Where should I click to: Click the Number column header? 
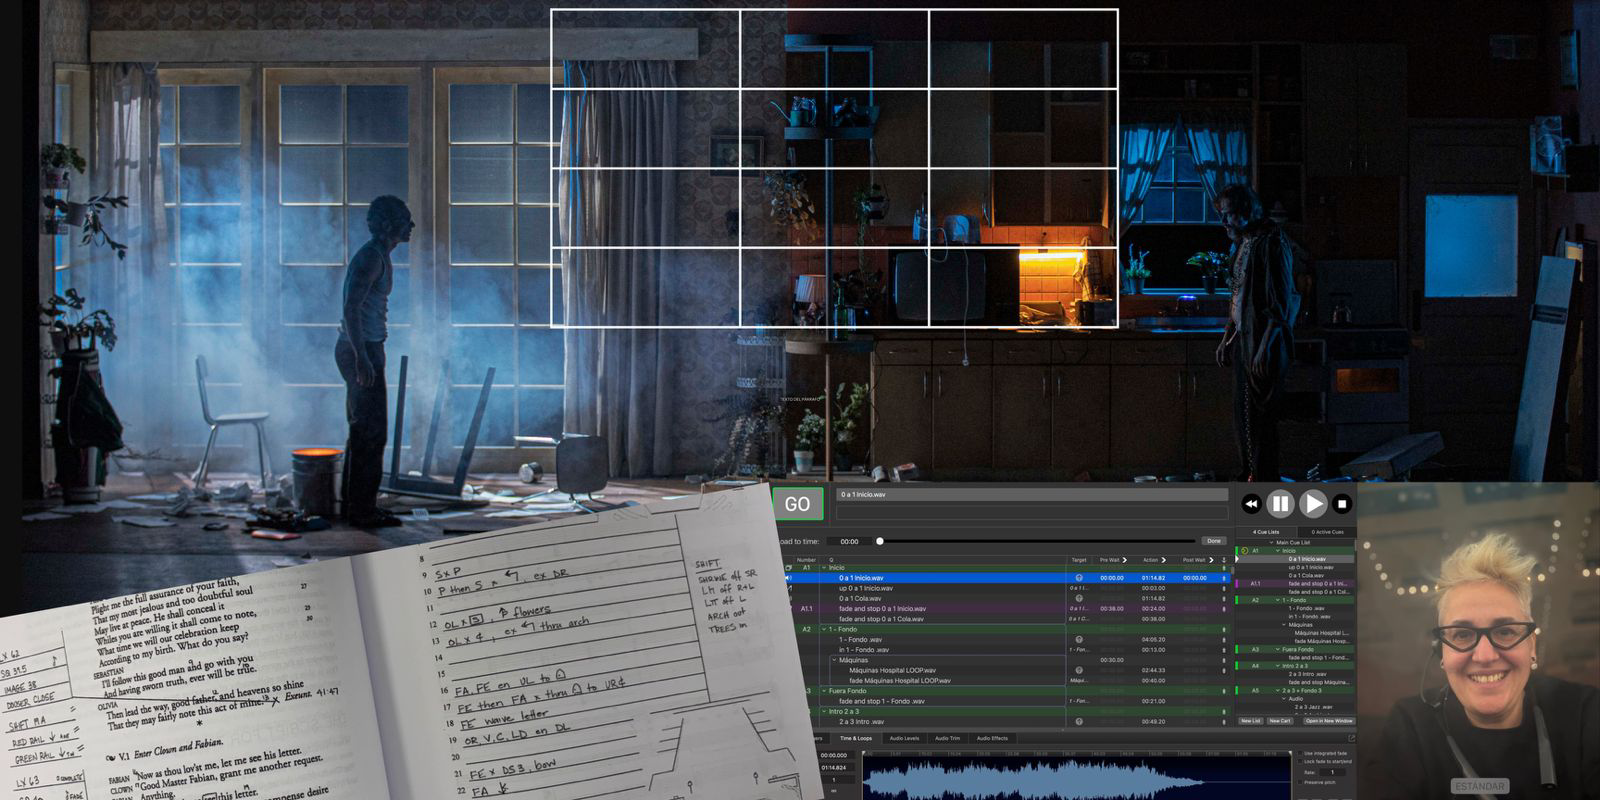[806, 560]
